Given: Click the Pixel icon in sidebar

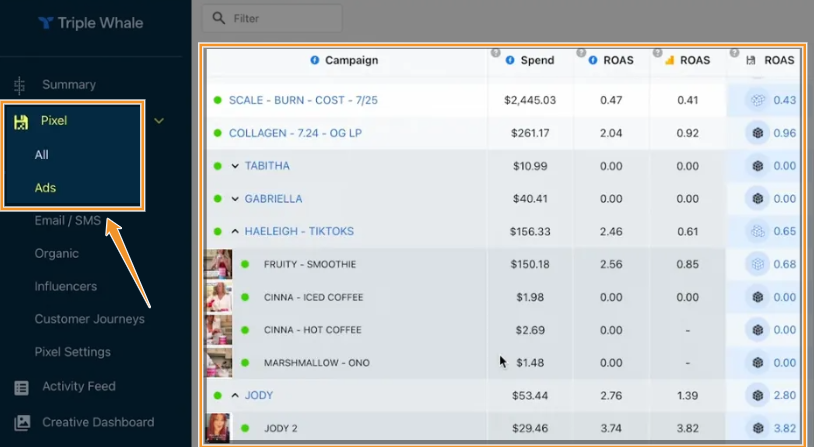Looking at the screenshot, I should click(x=20, y=121).
